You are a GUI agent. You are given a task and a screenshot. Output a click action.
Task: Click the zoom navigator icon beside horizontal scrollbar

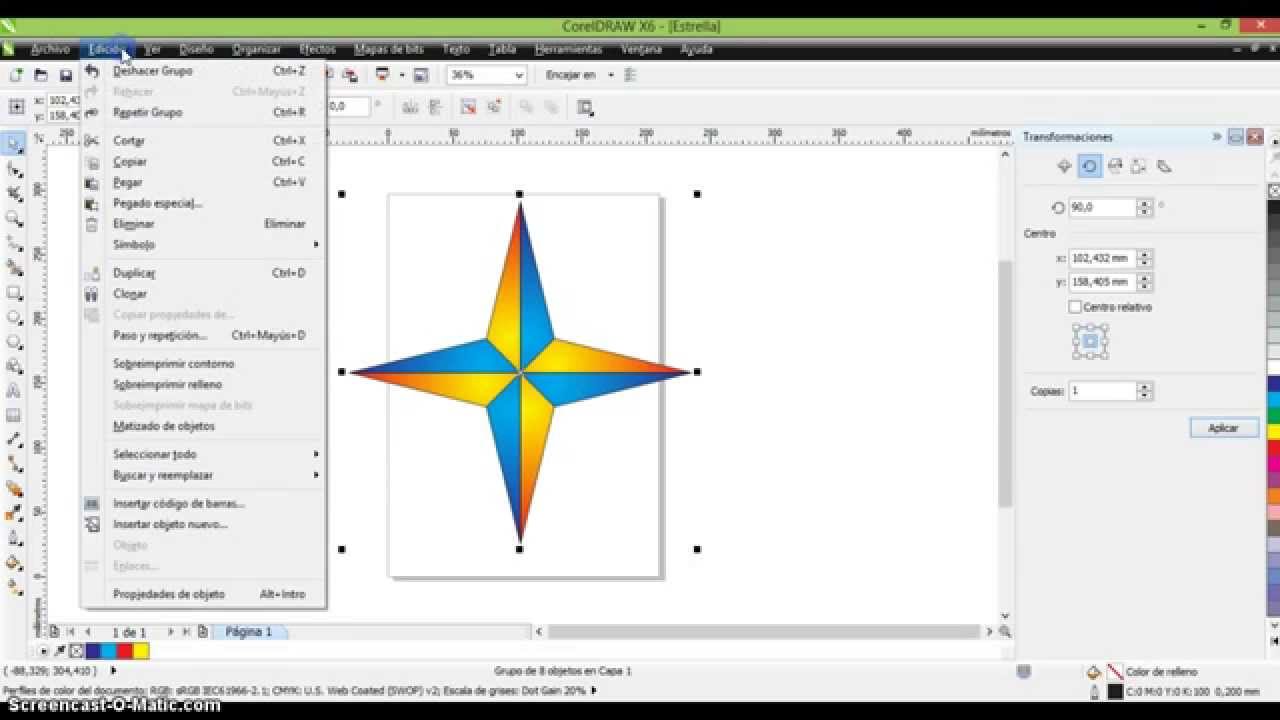(1004, 632)
